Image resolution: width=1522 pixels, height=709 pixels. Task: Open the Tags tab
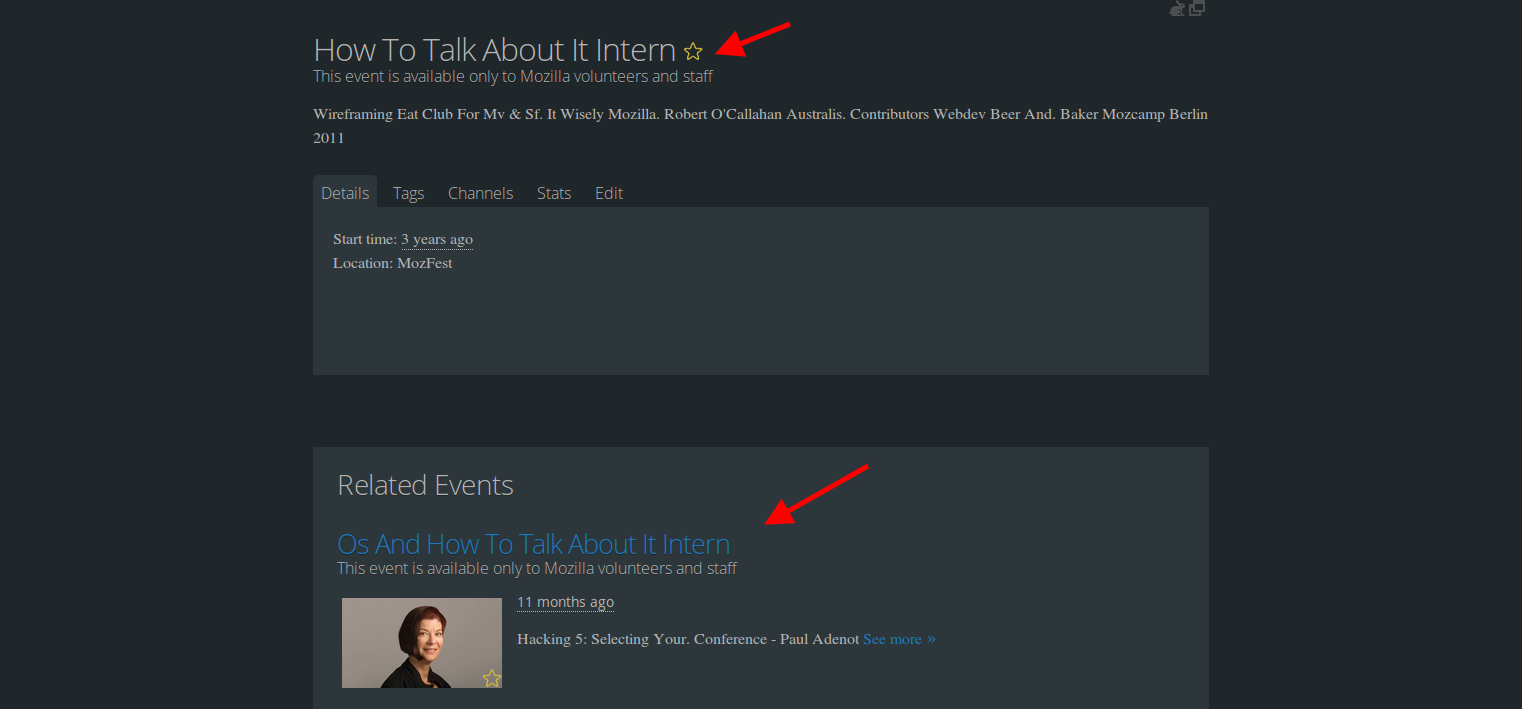tap(408, 193)
